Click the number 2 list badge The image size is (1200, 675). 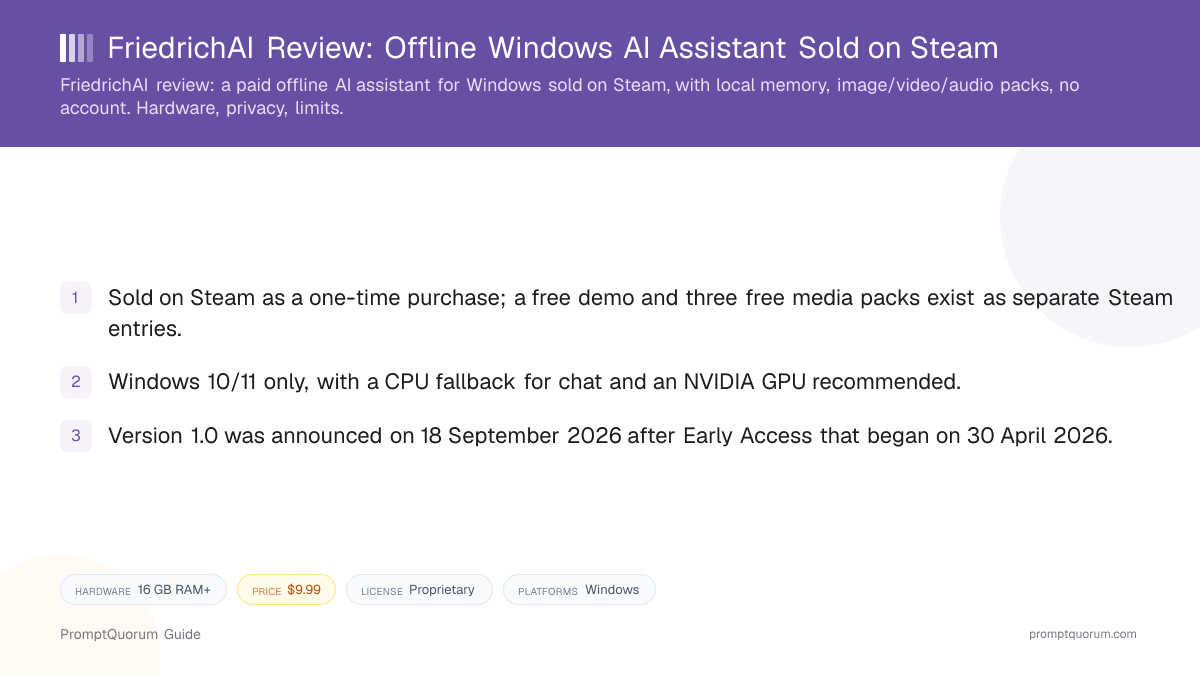(76, 381)
